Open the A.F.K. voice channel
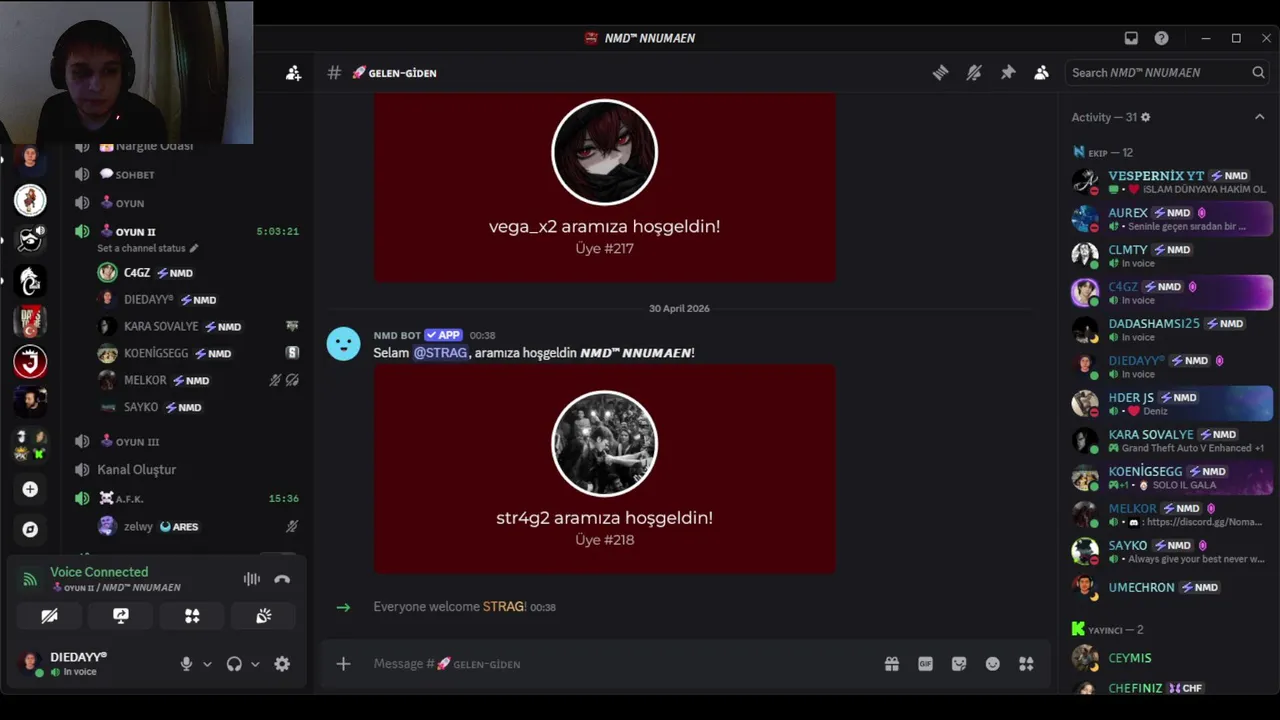 click(x=186, y=498)
